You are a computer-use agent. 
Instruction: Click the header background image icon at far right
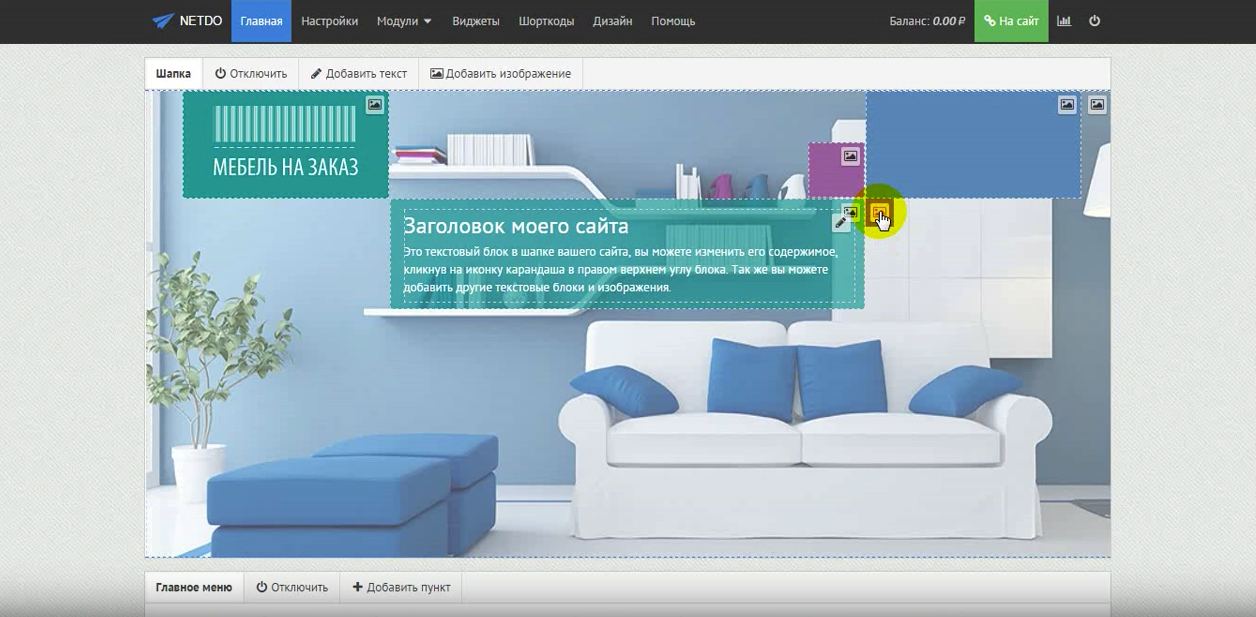(1097, 105)
